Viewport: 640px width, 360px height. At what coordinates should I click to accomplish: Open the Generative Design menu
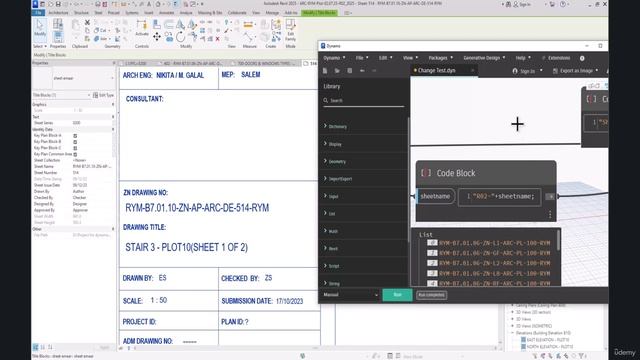click(x=484, y=58)
